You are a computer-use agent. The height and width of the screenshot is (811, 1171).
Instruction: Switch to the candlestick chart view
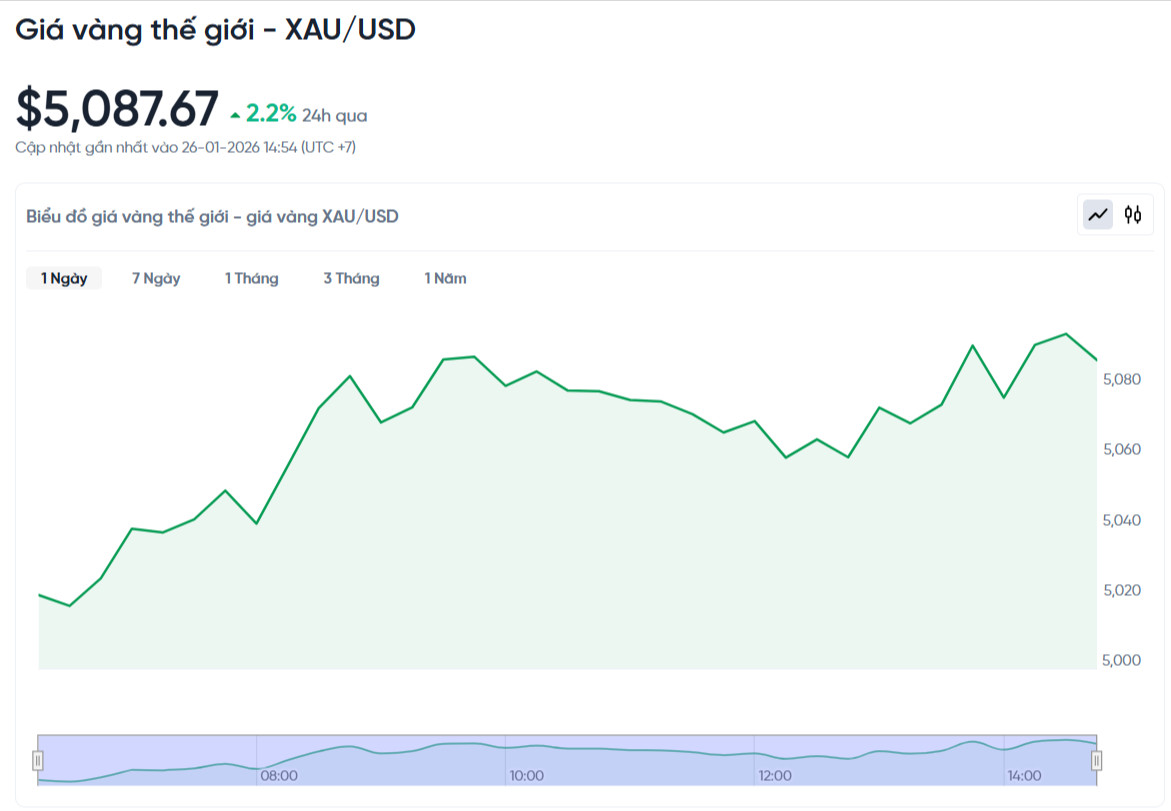(x=1132, y=214)
